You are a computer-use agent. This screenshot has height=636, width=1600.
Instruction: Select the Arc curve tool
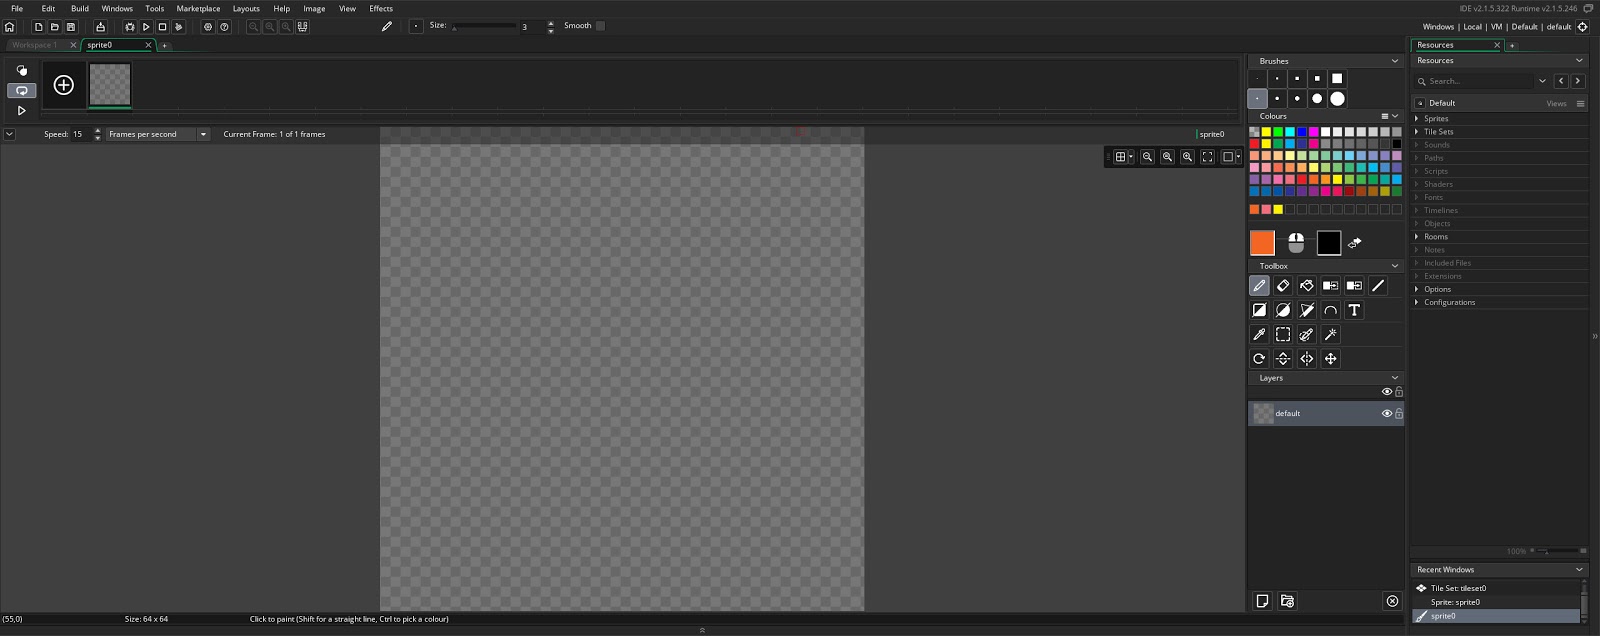coord(1331,310)
